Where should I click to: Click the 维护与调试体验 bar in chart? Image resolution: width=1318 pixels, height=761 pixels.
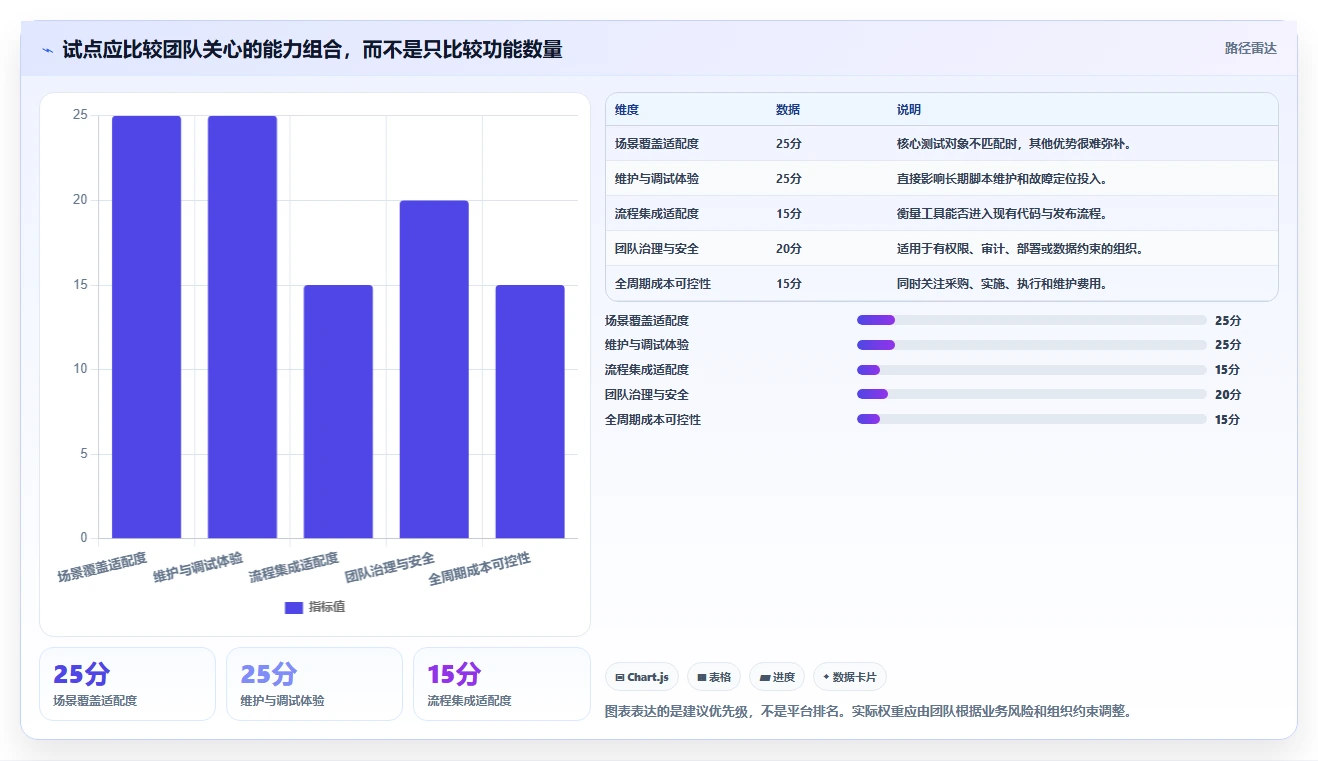click(242, 327)
